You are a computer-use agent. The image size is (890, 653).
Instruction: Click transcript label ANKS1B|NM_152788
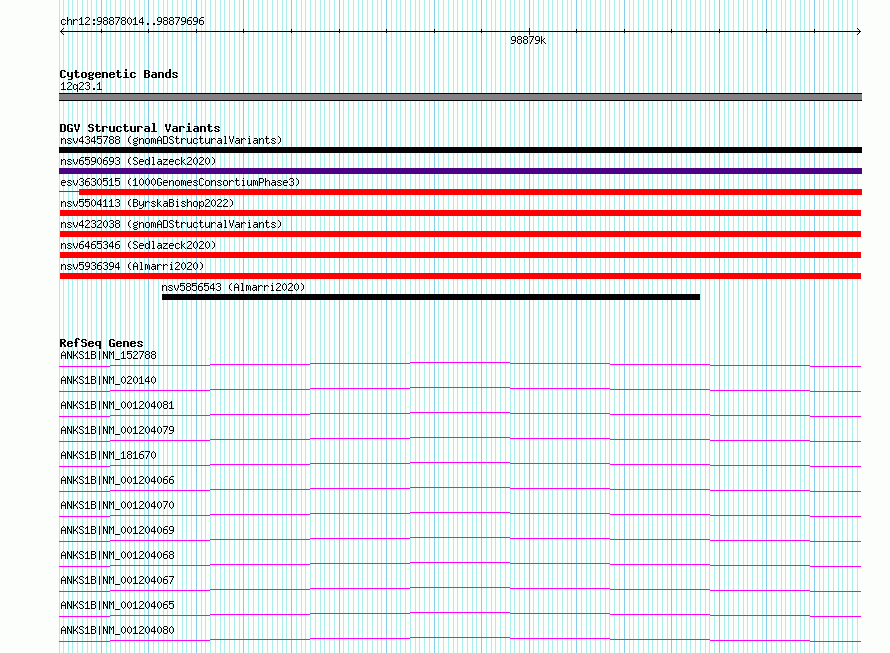(108, 355)
